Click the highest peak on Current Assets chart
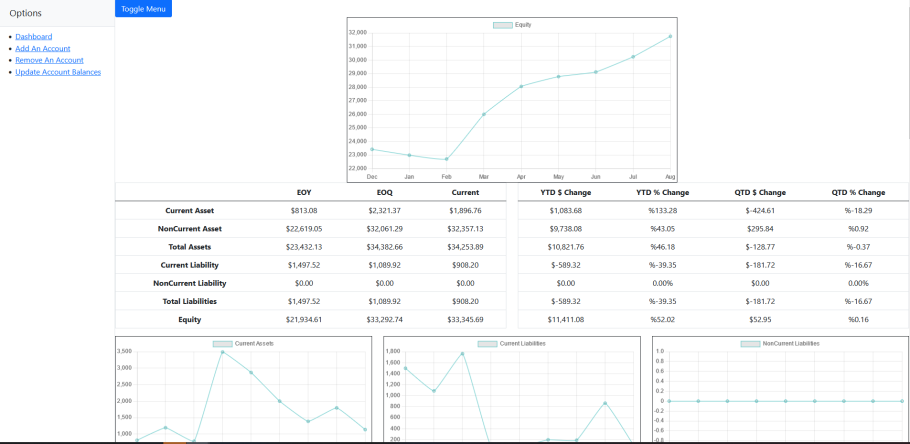Image resolution: width=910 pixels, height=444 pixels. pos(222,352)
